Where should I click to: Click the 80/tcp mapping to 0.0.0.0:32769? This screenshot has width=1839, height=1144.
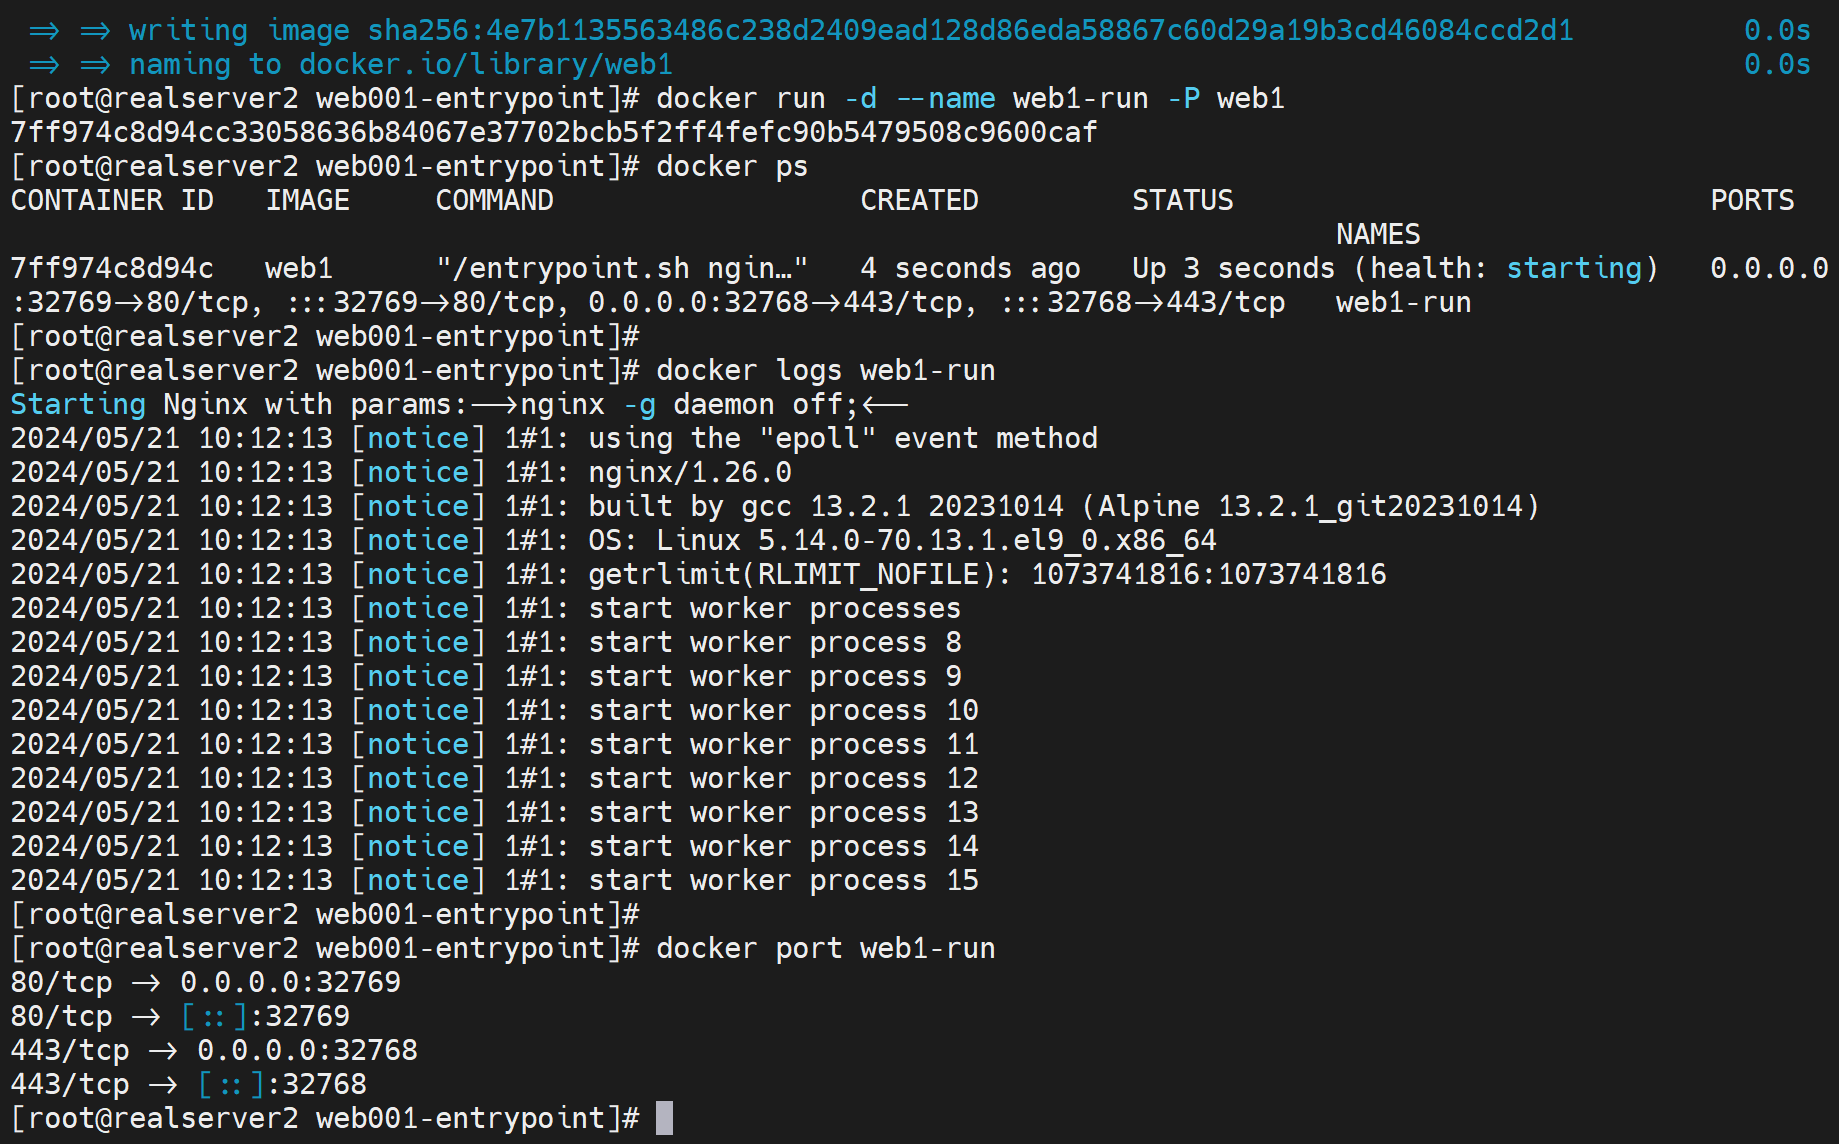point(205,982)
